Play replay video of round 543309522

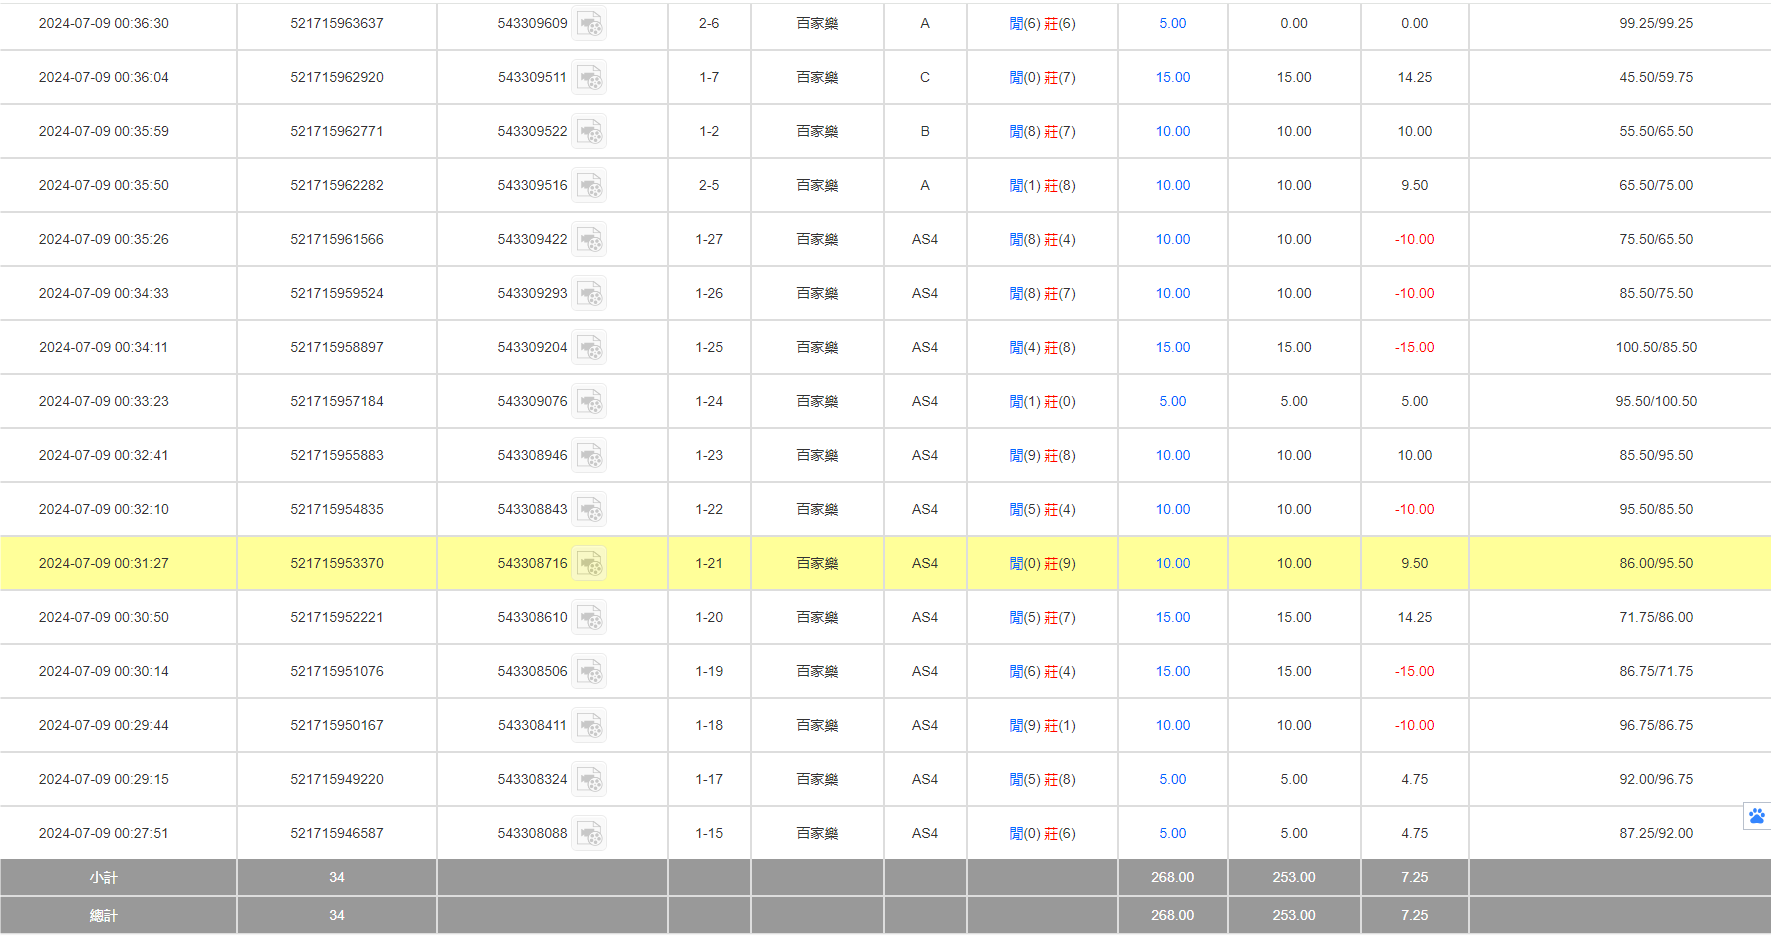[590, 132]
